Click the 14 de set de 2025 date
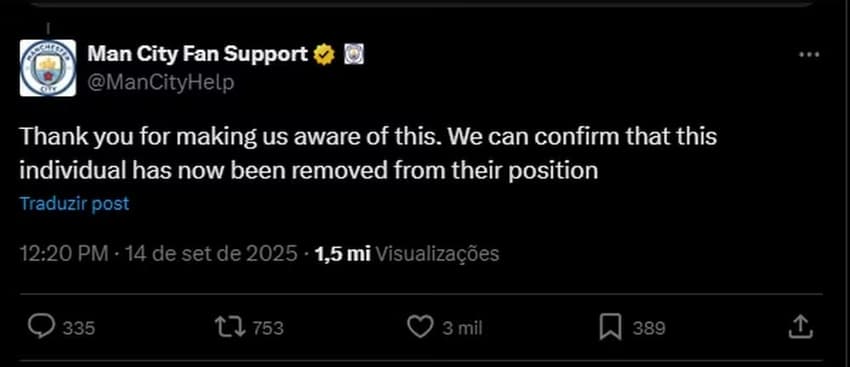Image resolution: width=850 pixels, height=367 pixels. pyautogui.click(x=211, y=254)
